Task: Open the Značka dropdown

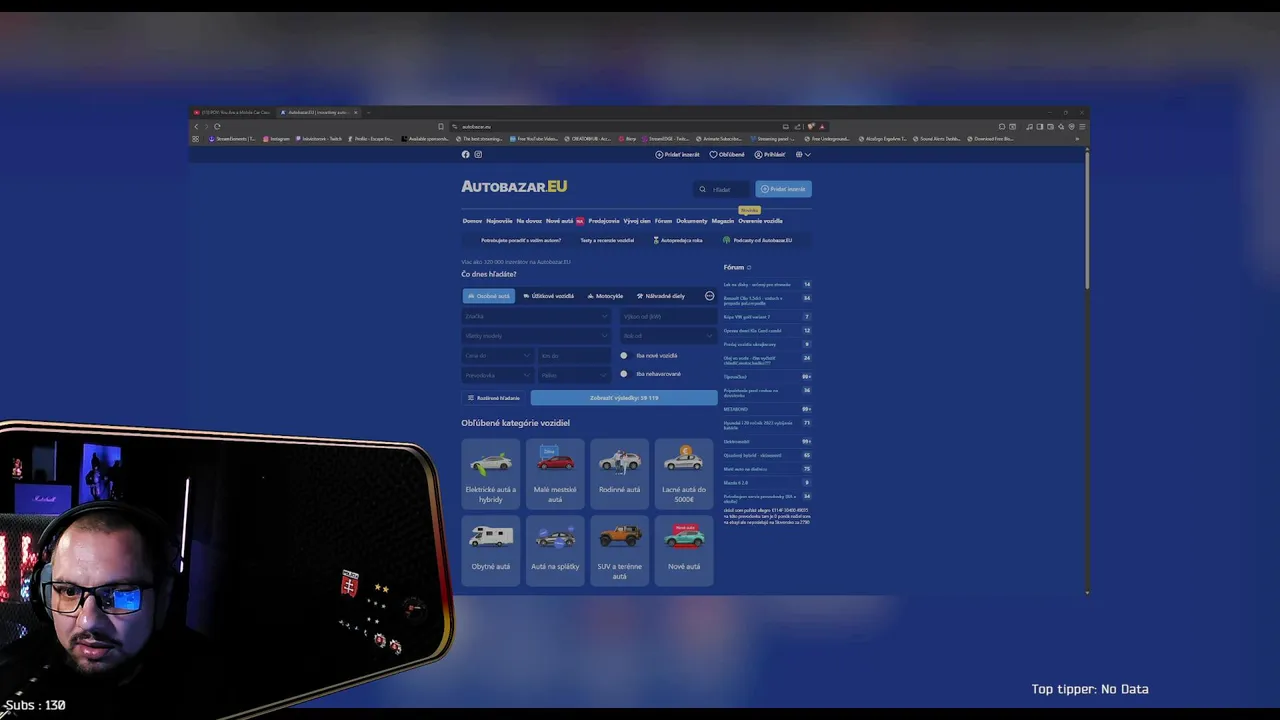Action: (x=536, y=316)
